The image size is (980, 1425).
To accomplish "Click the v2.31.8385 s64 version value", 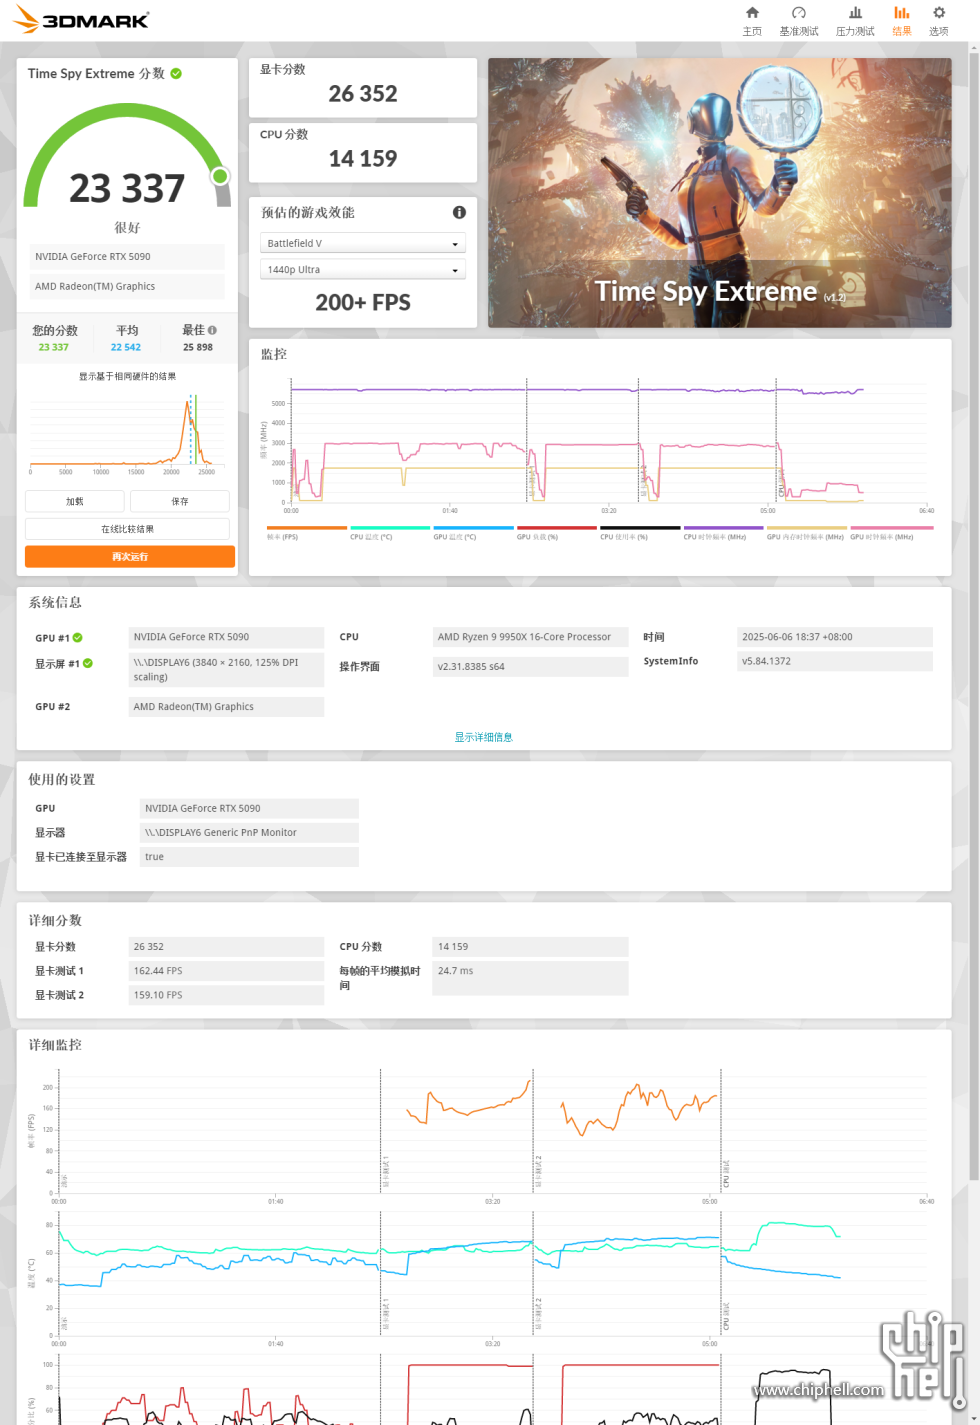I will 530,667.
